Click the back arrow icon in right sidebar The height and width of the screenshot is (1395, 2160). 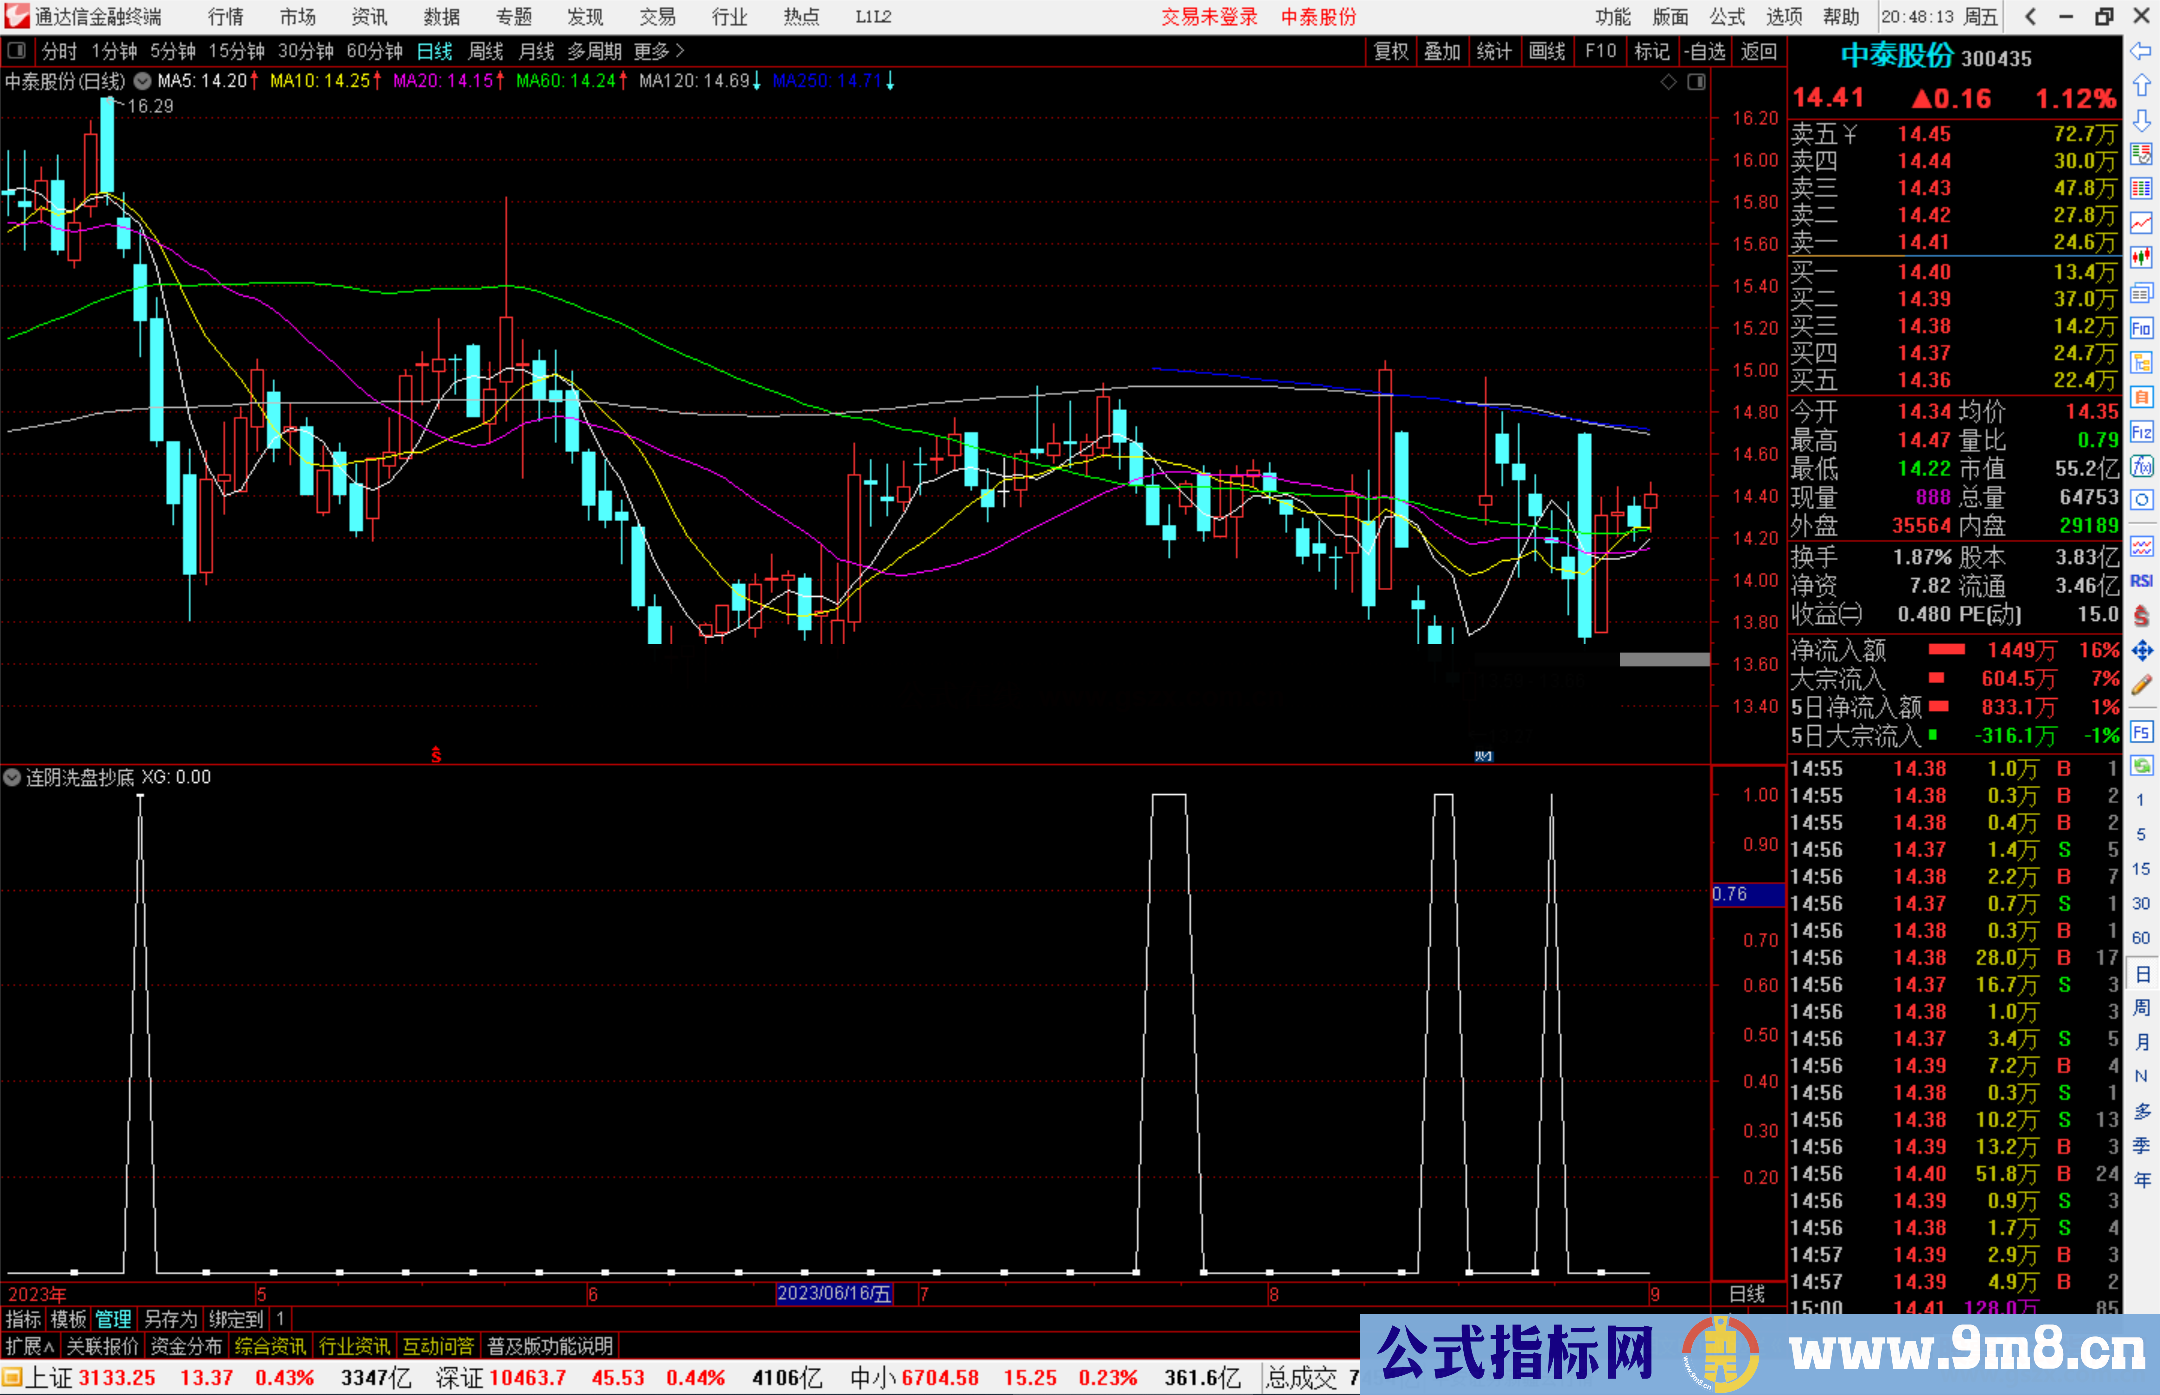[2141, 51]
